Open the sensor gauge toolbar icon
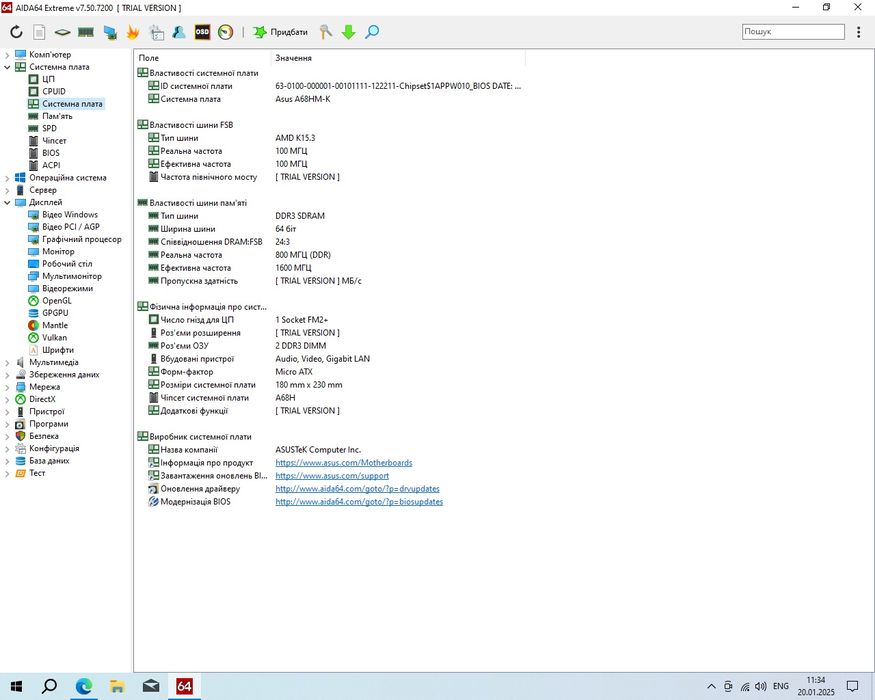Image resolution: width=875 pixels, height=700 pixels. pos(225,32)
